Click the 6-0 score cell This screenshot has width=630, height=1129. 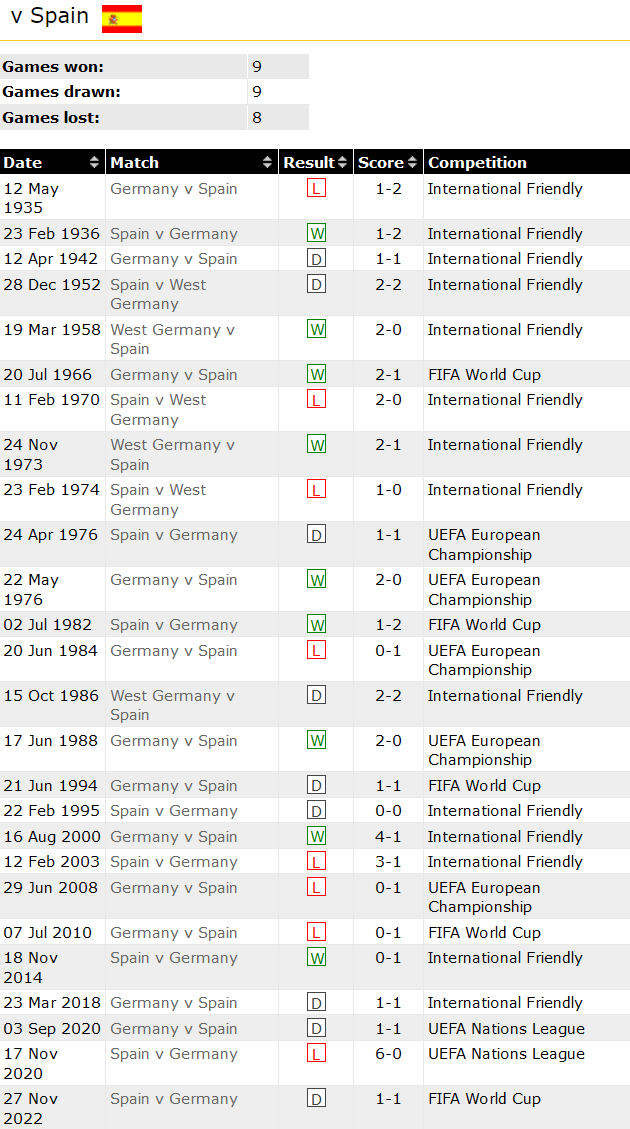(388, 1054)
